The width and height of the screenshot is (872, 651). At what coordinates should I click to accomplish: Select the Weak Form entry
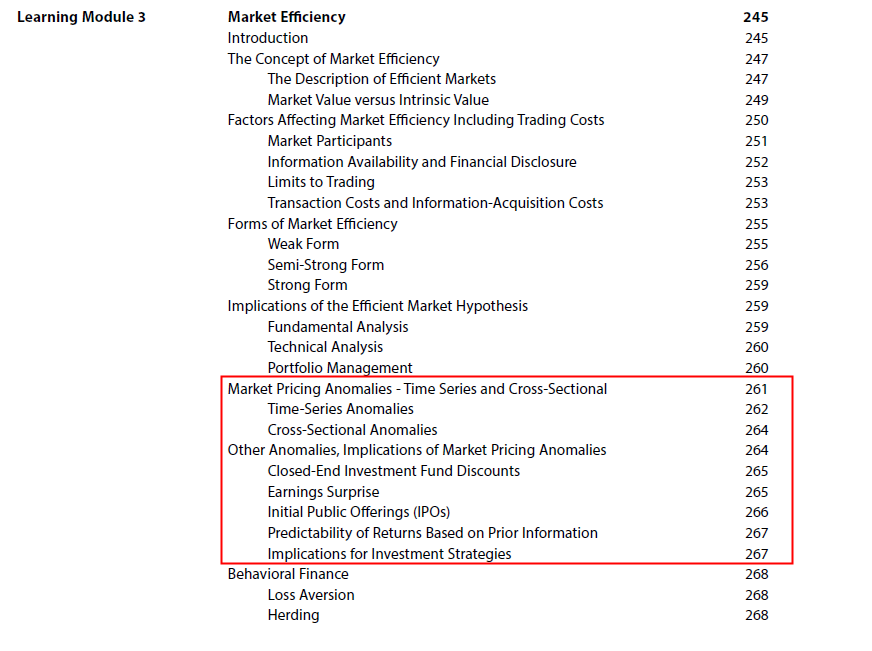point(303,244)
